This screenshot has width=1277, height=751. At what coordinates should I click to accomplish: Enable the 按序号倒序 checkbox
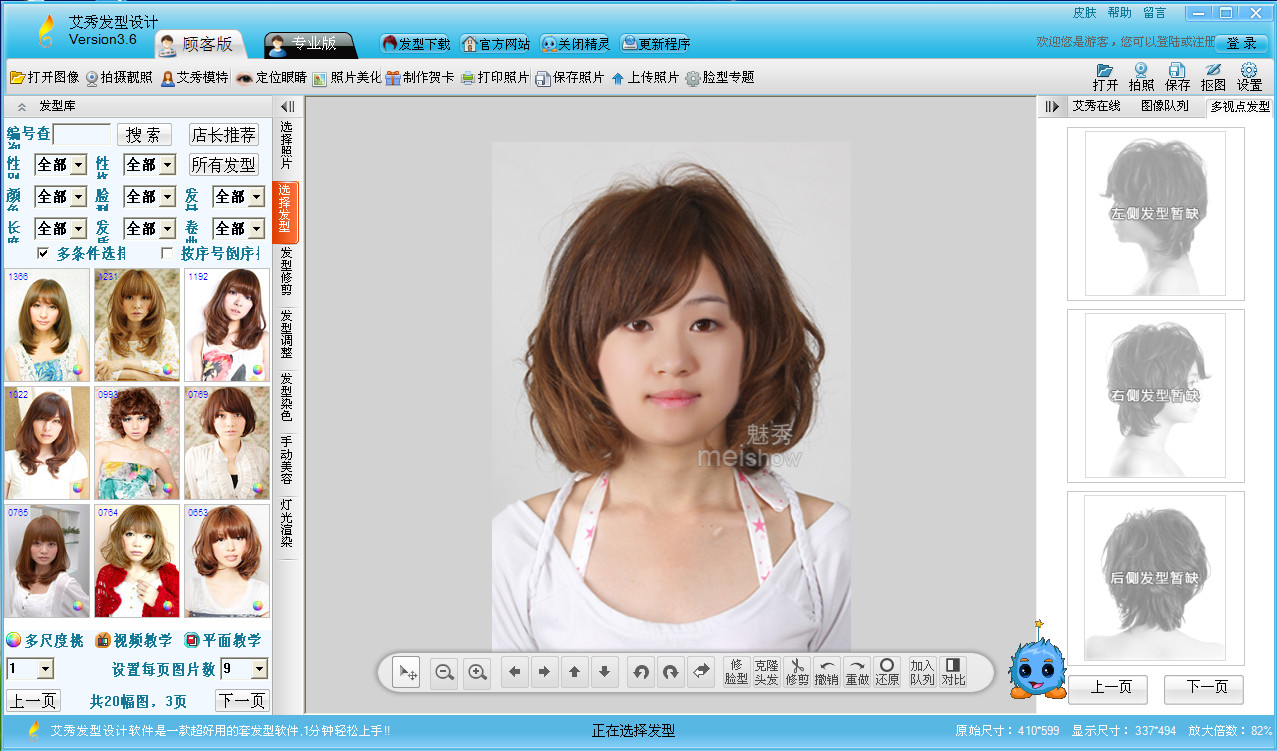[x=167, y=253]
